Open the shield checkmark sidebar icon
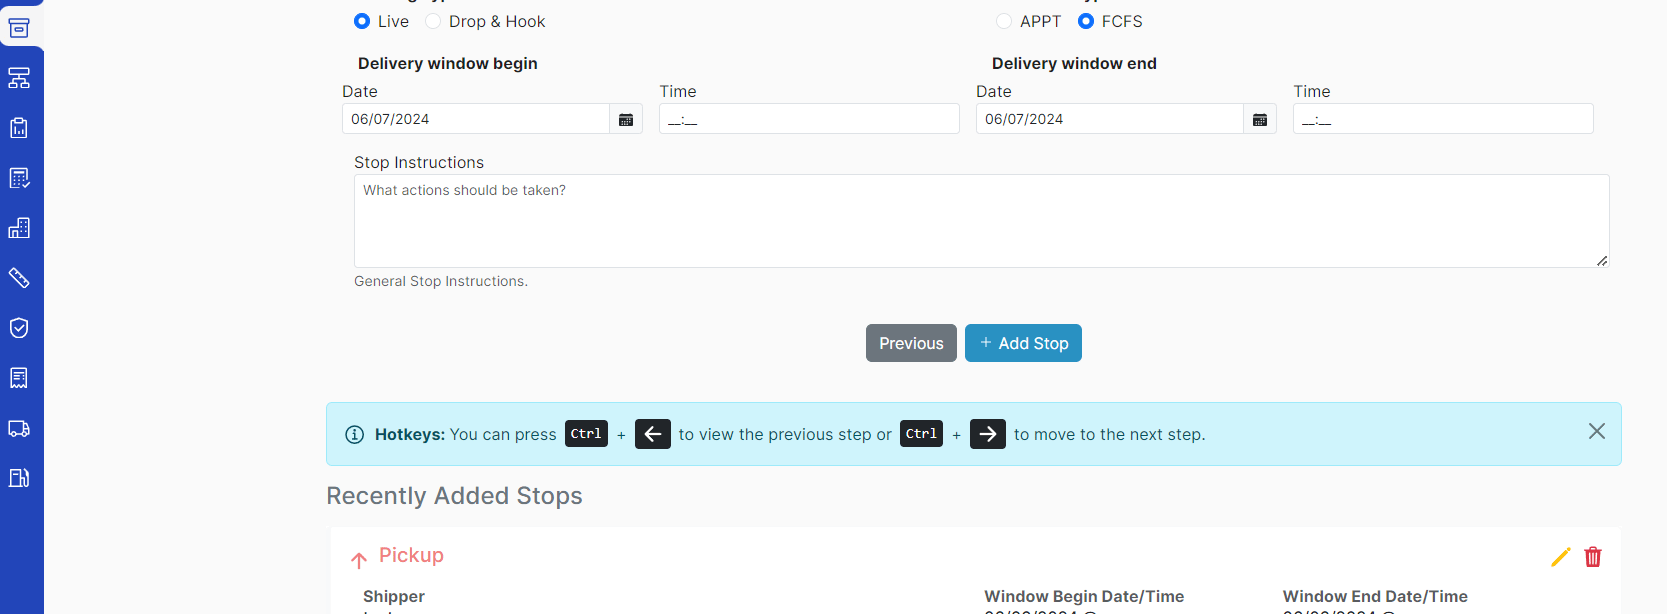The image size is (1667, 614). (x=19, y=328)
